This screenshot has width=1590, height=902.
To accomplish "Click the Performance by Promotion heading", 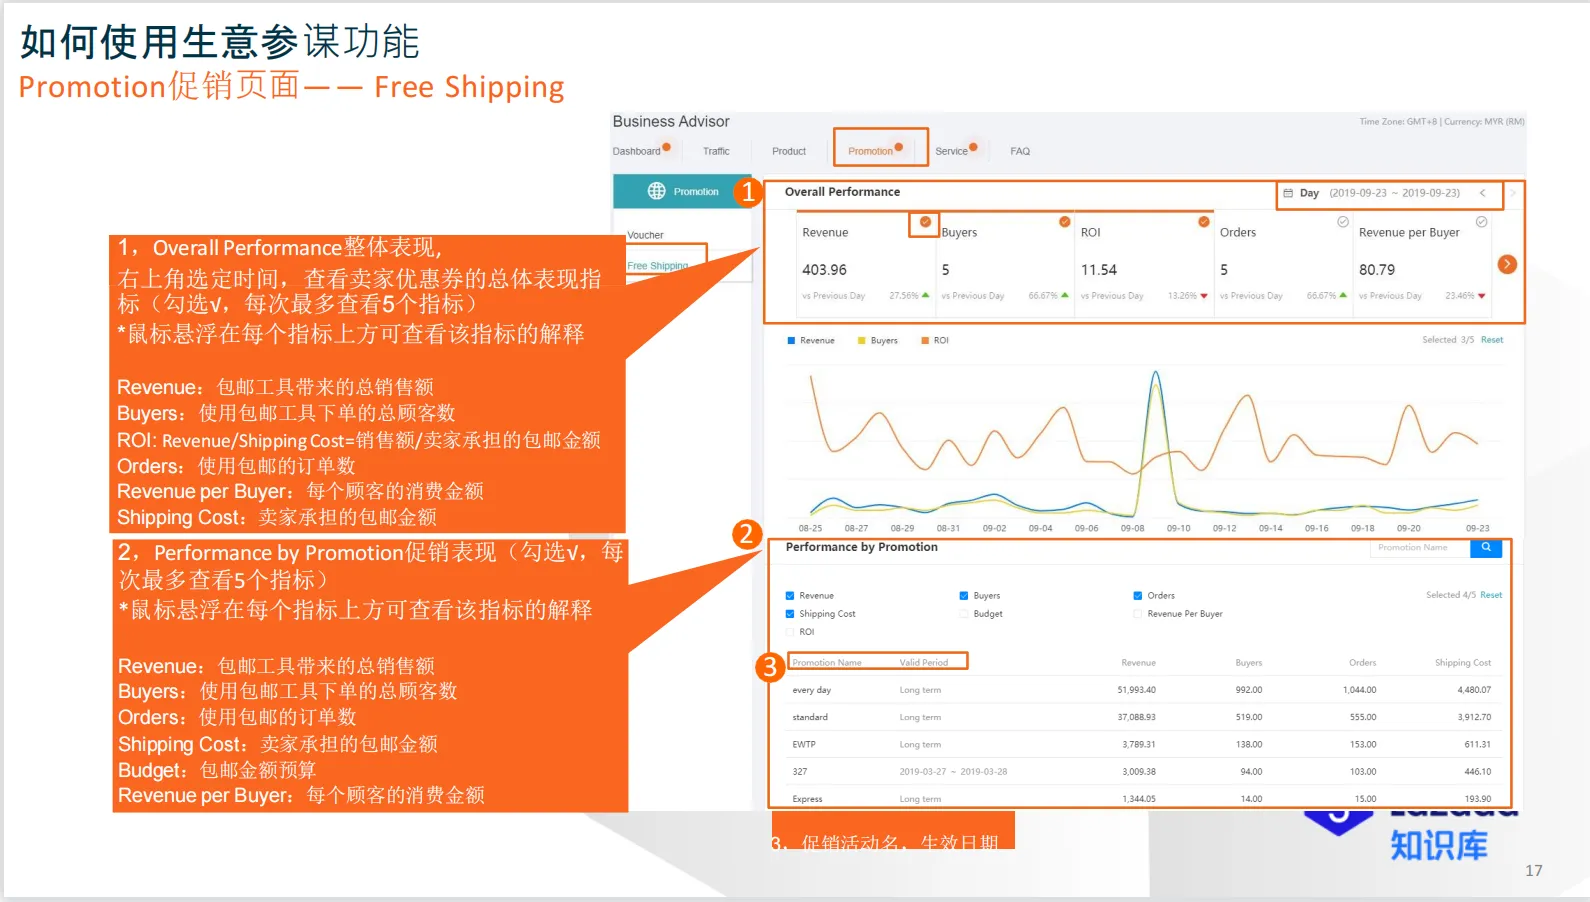I will [x=862, y=547].
